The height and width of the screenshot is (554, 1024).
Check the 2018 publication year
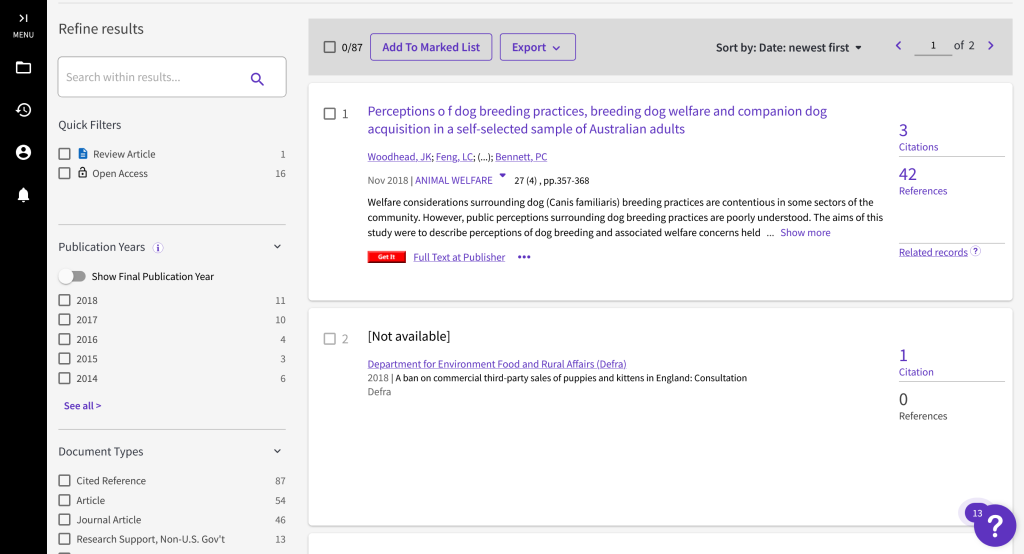64,300
